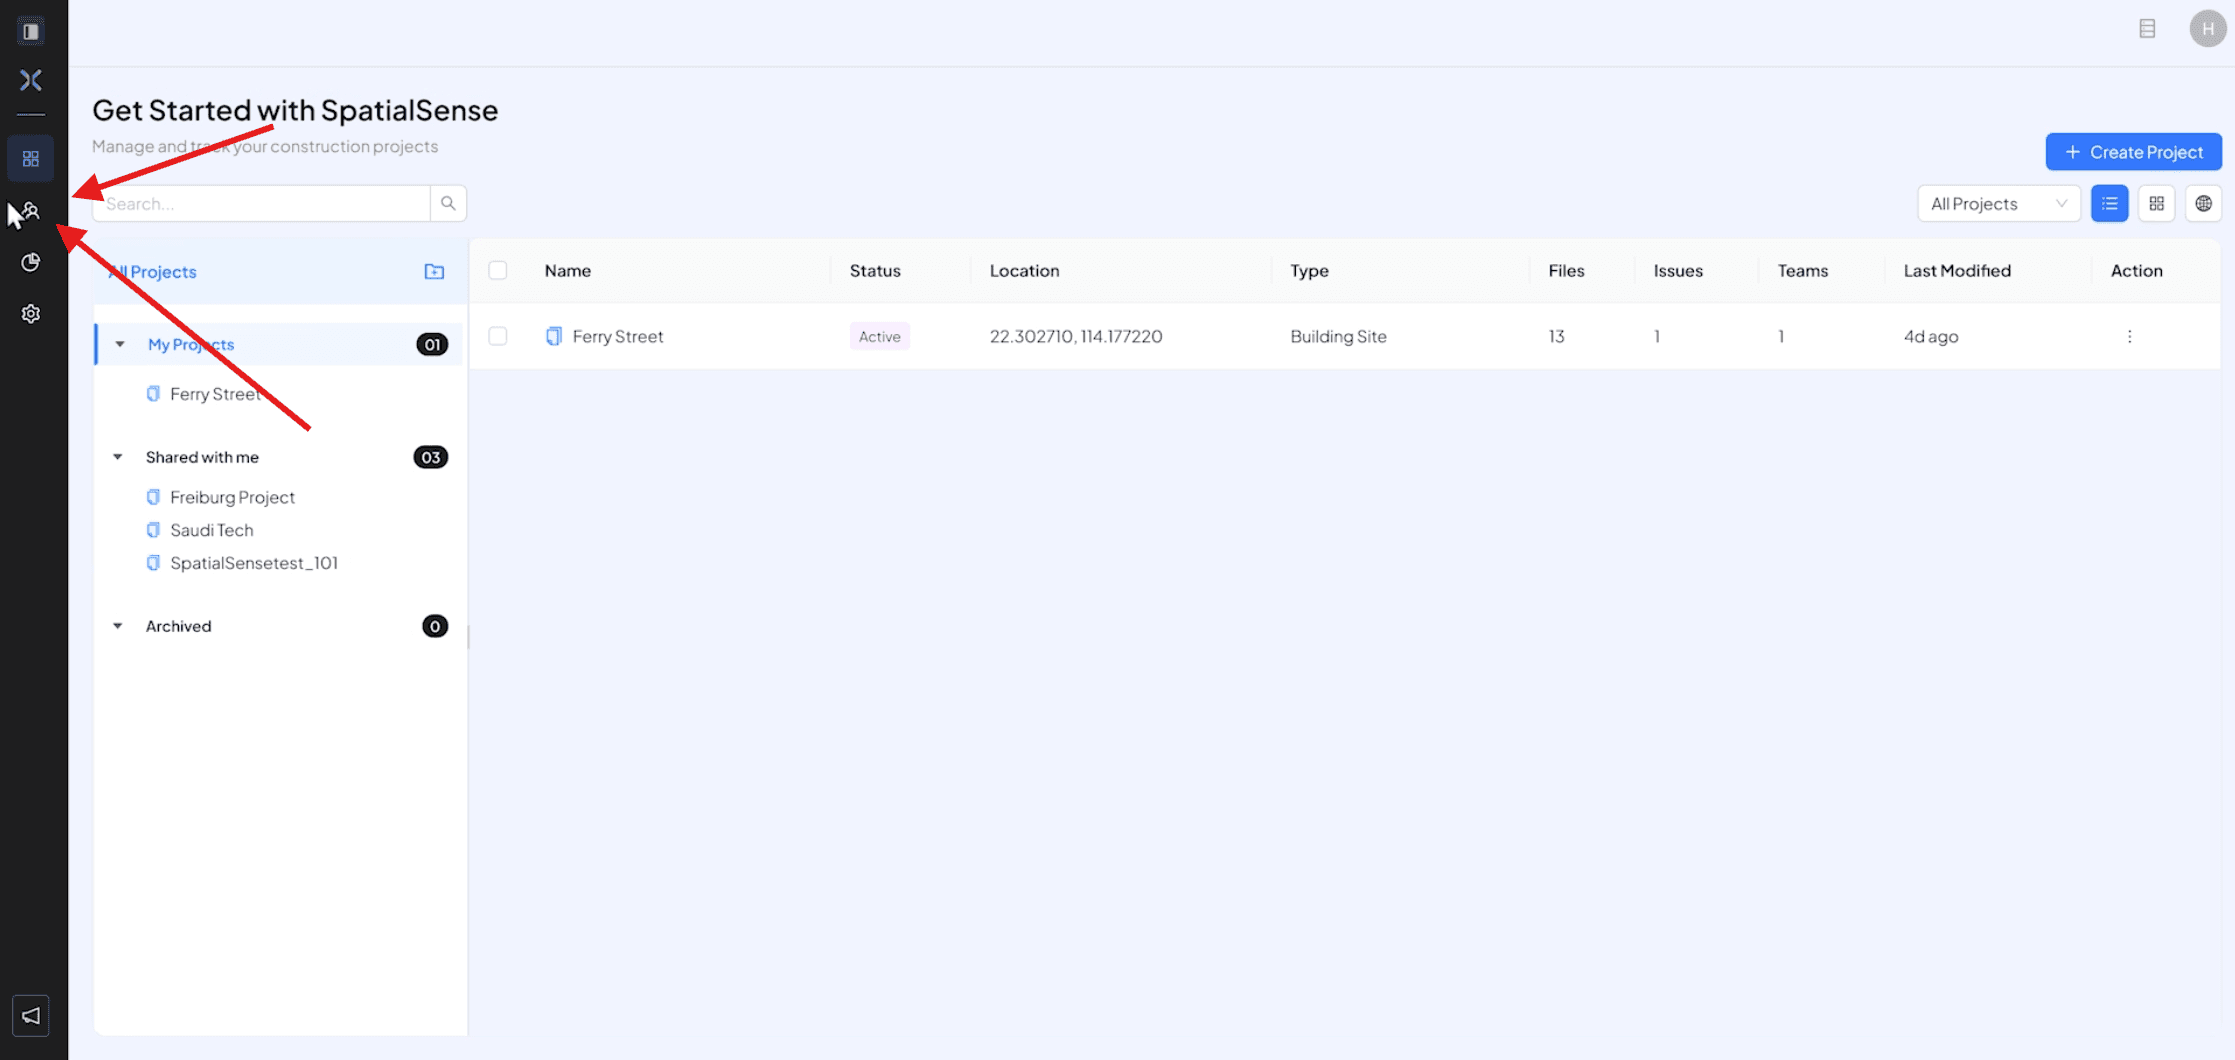Open the All Projects filter dropdown
This screenshot has width=2235, height=1060.
click(x=1998, y=203)
